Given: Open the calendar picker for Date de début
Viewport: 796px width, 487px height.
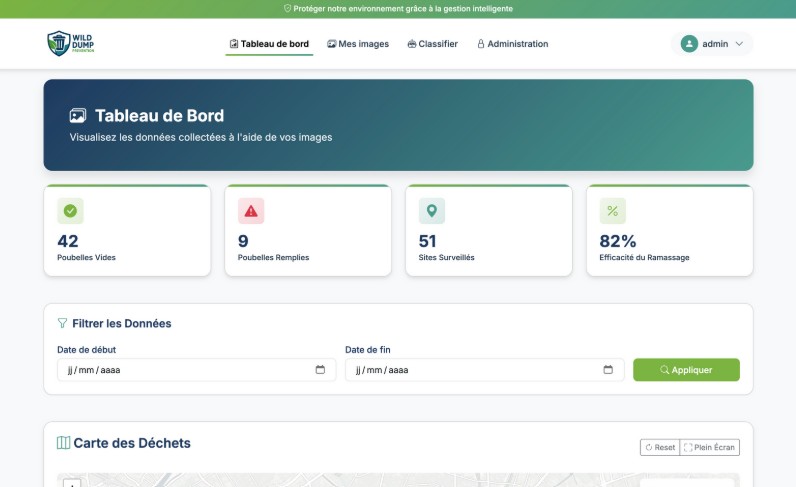Looking at the screenshot, I should [320, 370].
